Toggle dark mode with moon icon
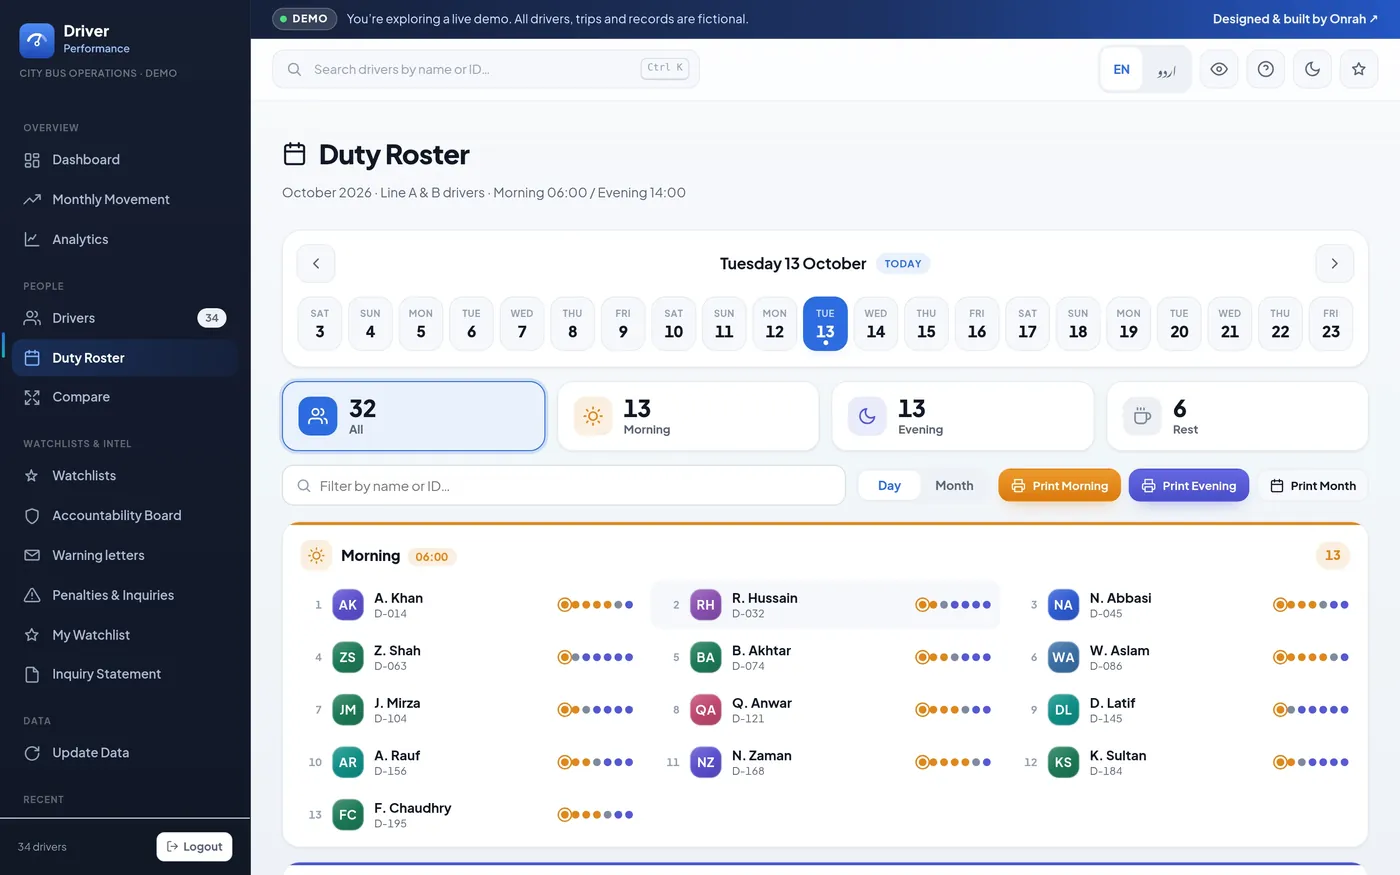 click(x=1313, y=70)
